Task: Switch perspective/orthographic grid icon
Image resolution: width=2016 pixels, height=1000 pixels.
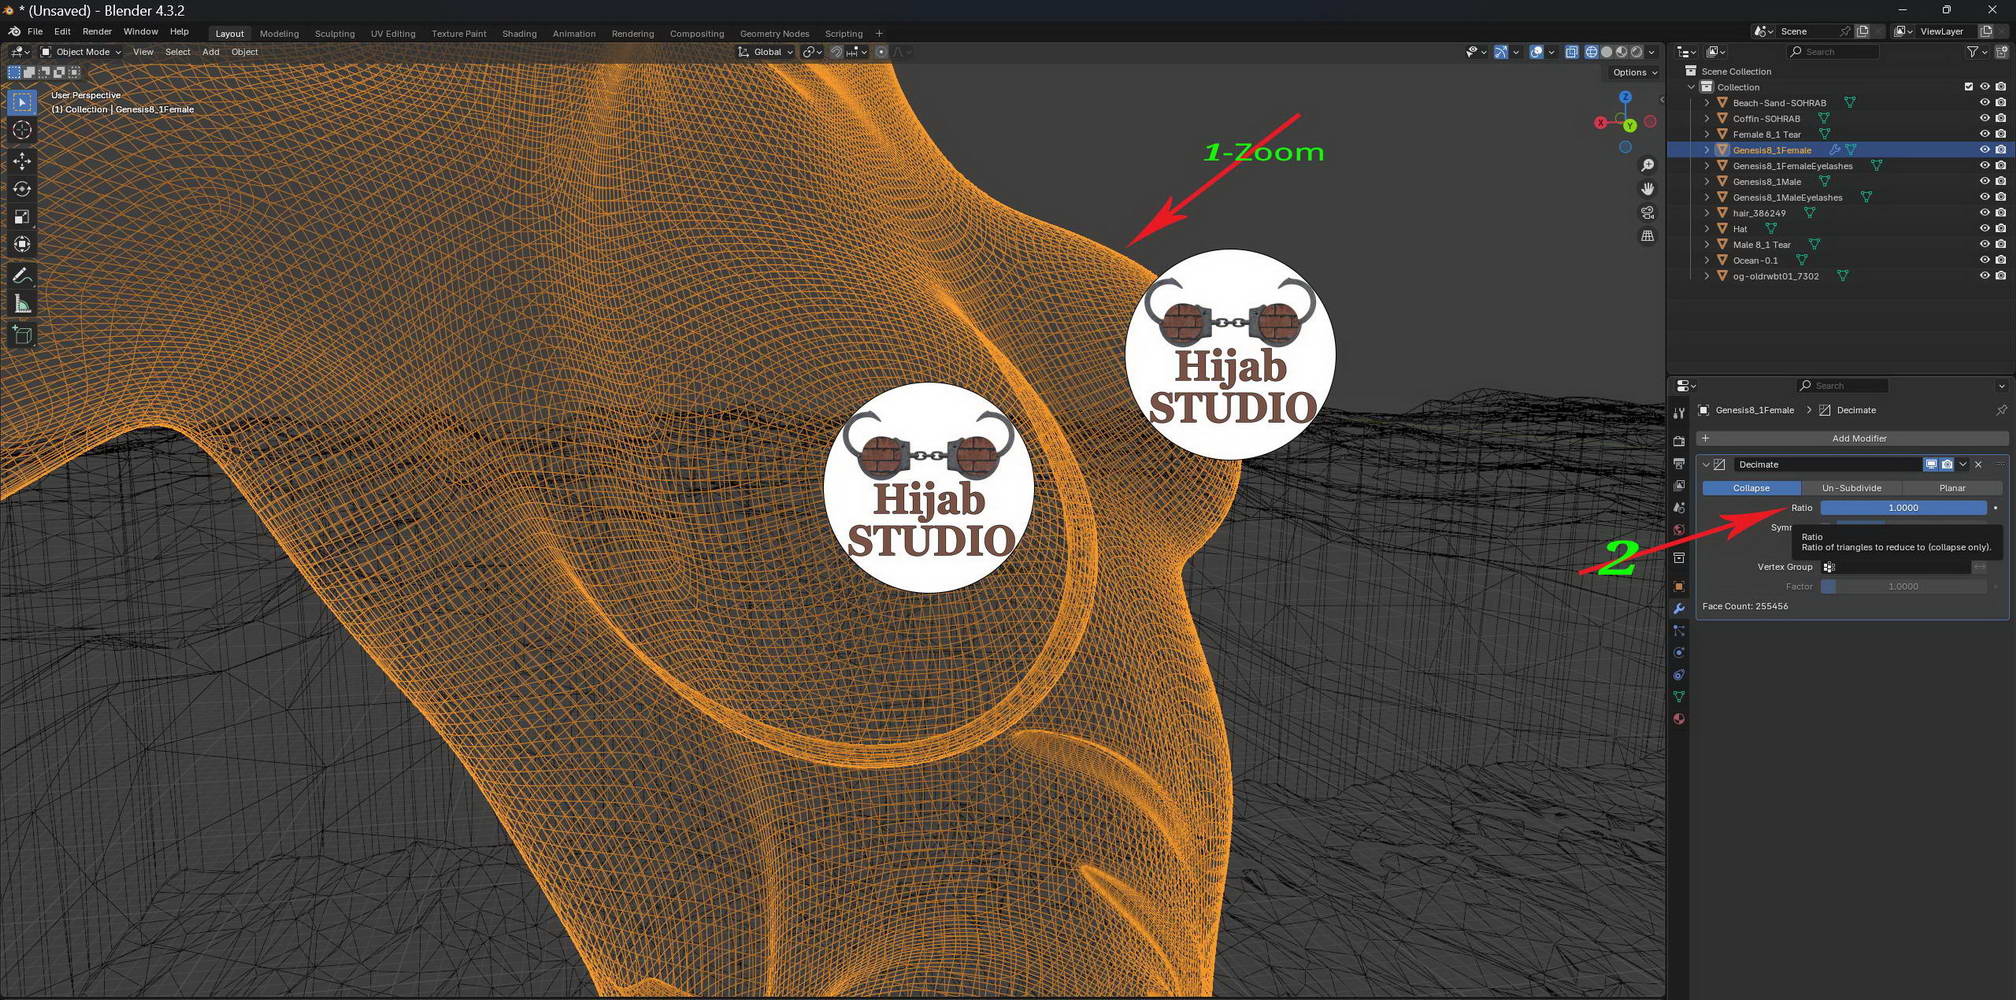Action: (1648, 236)
